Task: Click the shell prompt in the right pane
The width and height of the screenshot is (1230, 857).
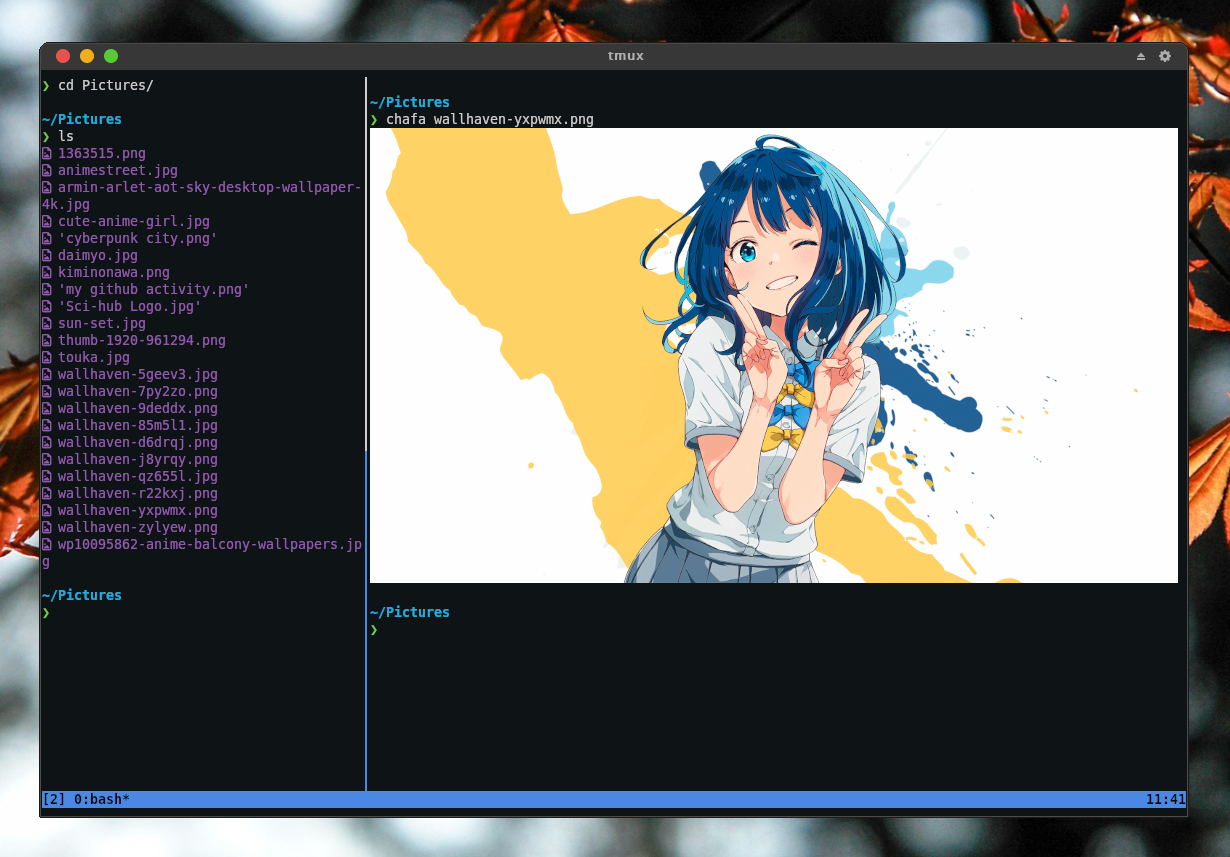Action: pos(373,629)
